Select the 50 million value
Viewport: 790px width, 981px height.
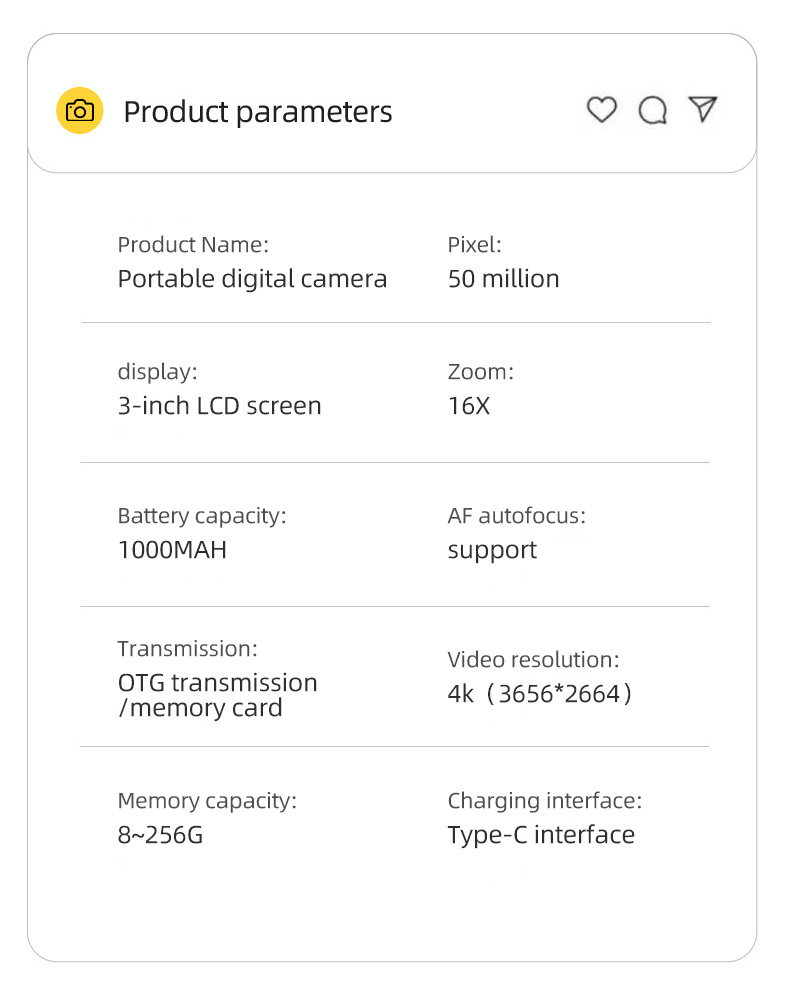503,279
